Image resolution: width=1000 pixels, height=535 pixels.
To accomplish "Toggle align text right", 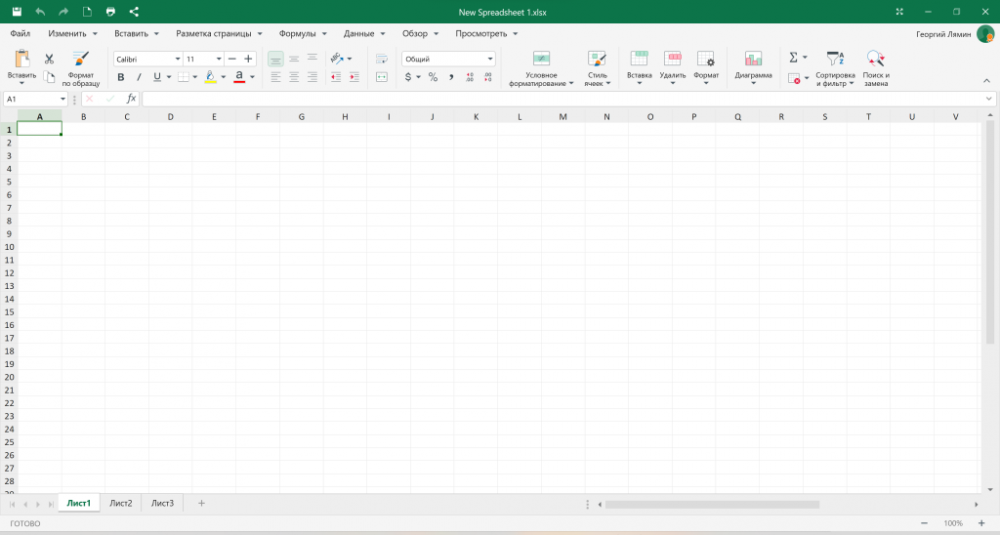I will point(312,77).
